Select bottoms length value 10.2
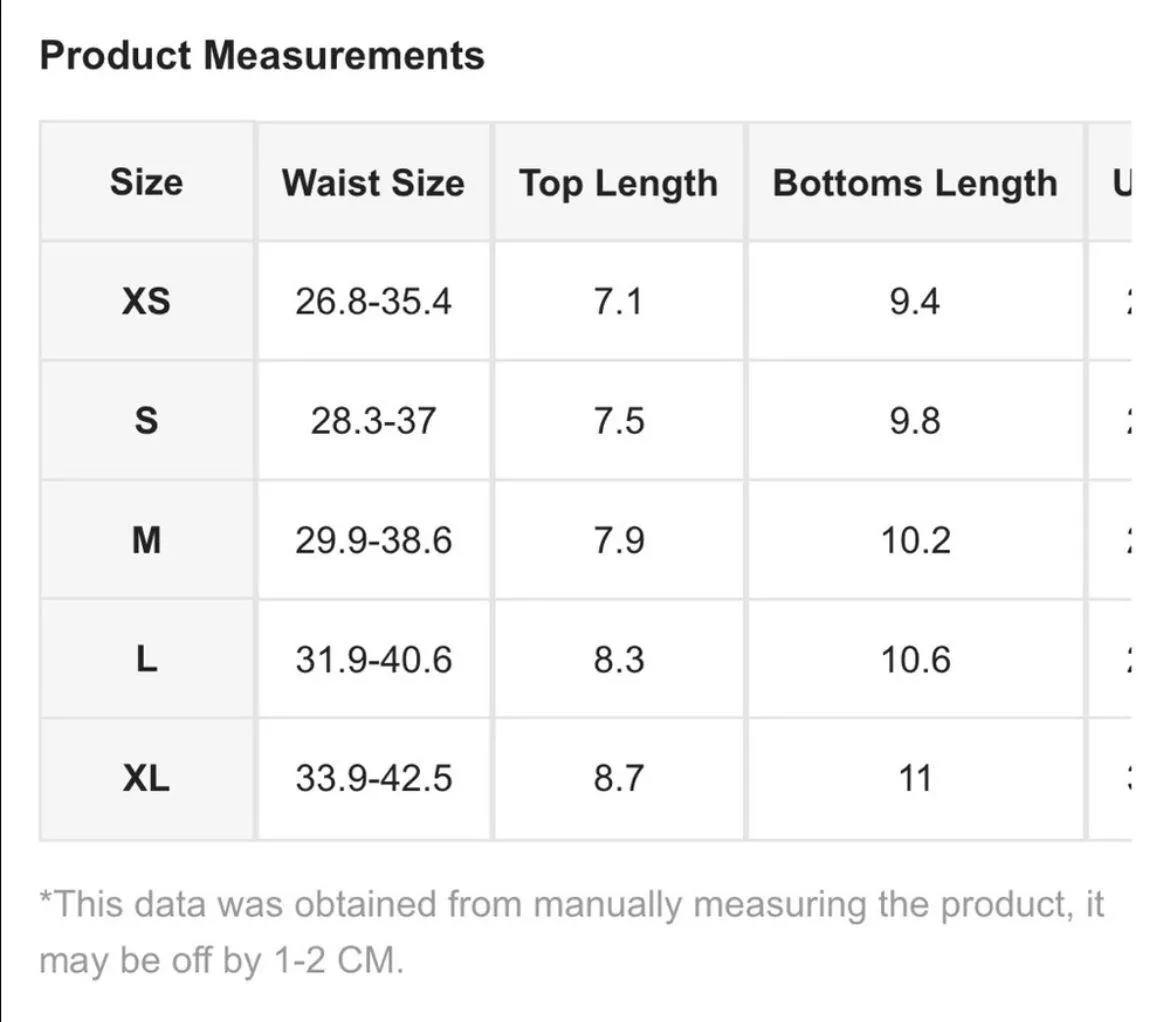The image size is (1164, 1022). click(x=915, y=540)
